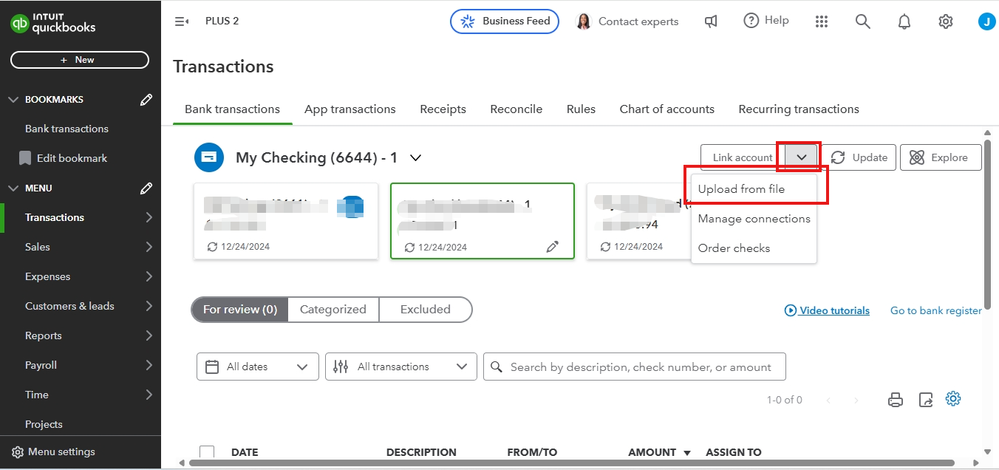Expand the Reports submenu arrow
The width and height of the screenshot is (999, 470).
(x=148, y=336)
